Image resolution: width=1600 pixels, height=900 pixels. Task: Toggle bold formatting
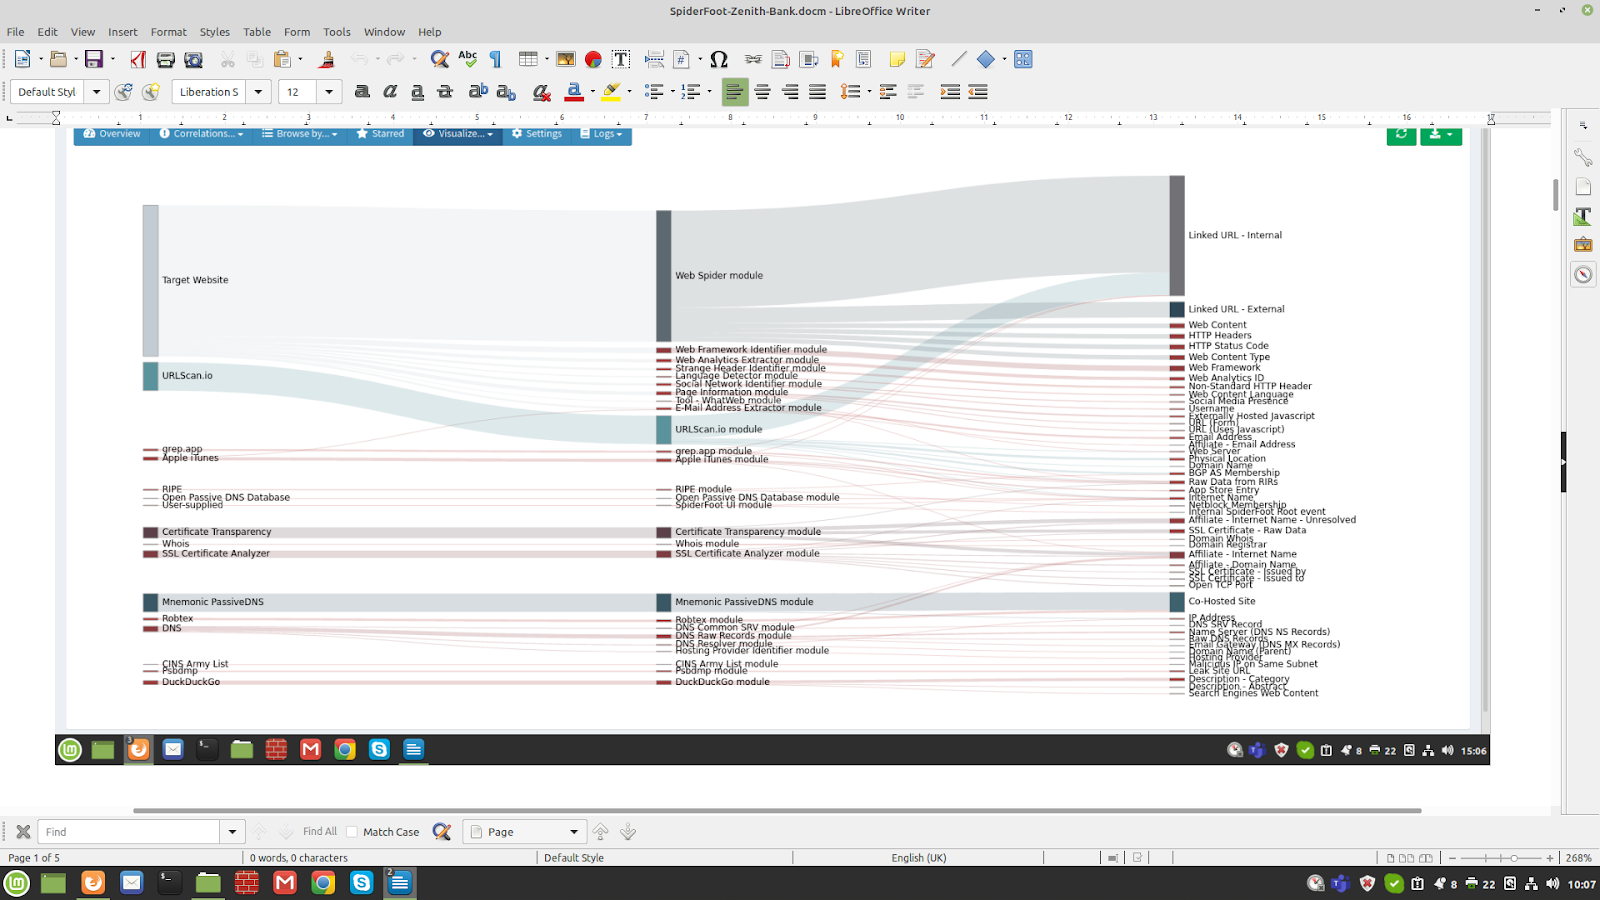[x=362, y=92]
